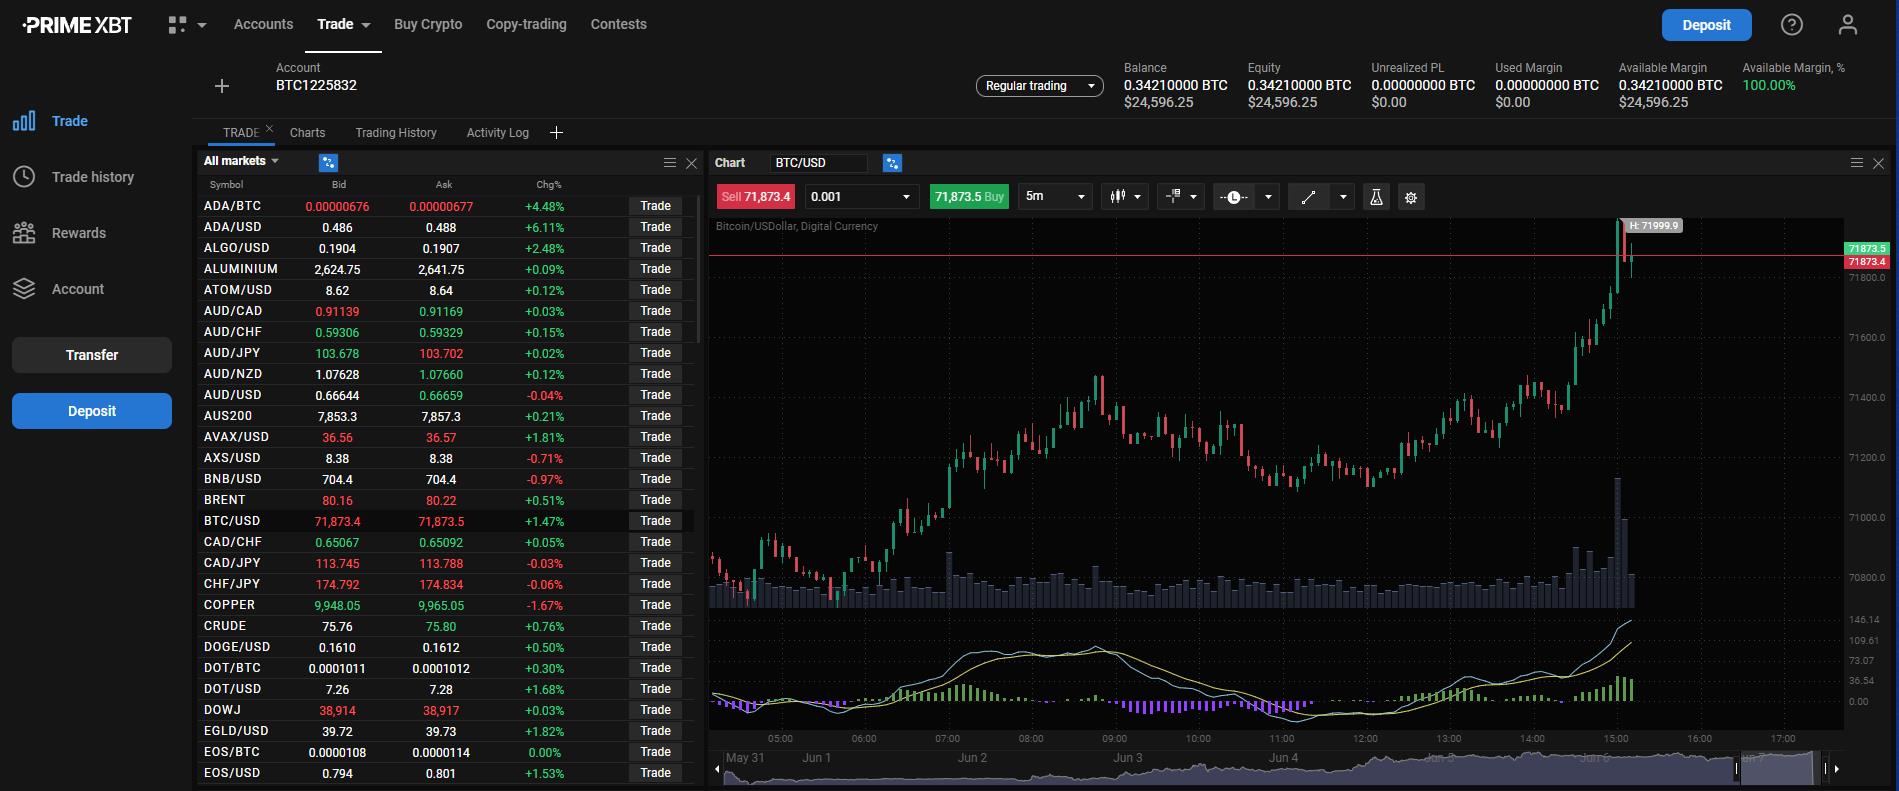1899x791 pixels.
Task: Click the green Buy 71,873.5 button
Action: tap(968, 197)
